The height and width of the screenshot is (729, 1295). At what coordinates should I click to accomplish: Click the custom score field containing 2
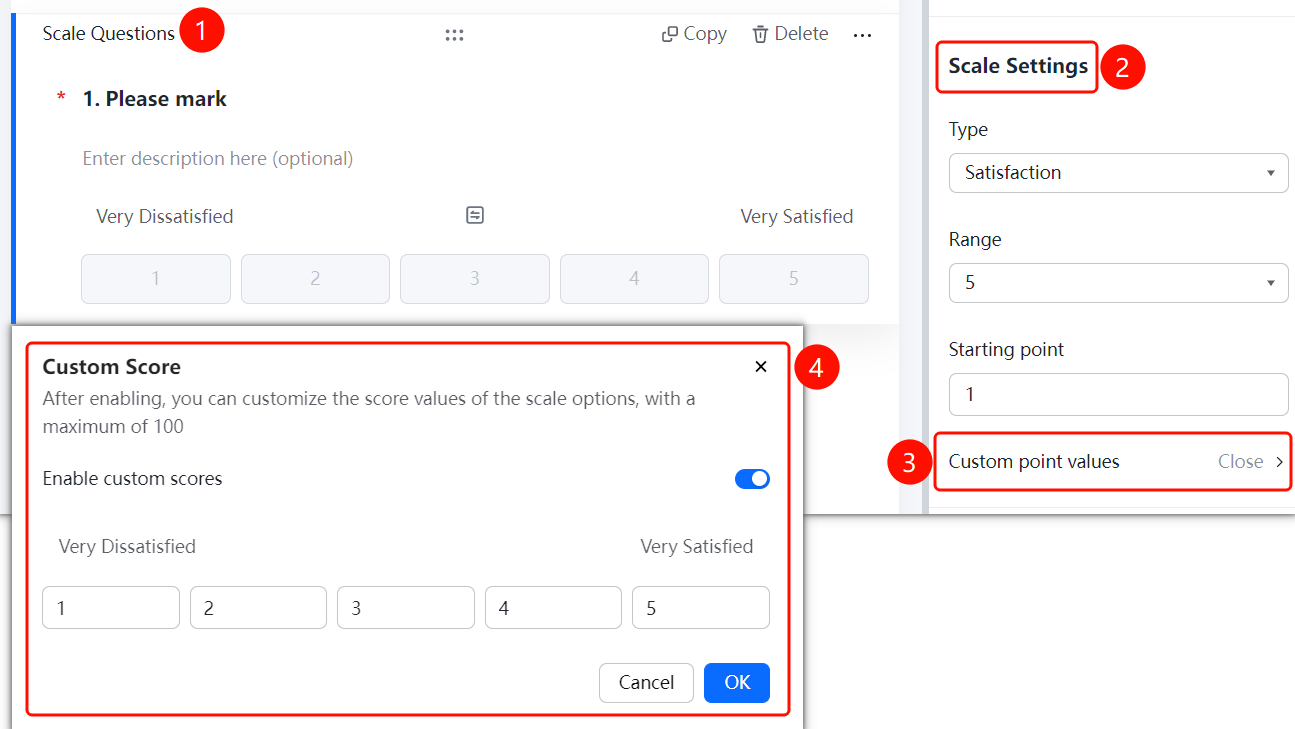(258, 608)
